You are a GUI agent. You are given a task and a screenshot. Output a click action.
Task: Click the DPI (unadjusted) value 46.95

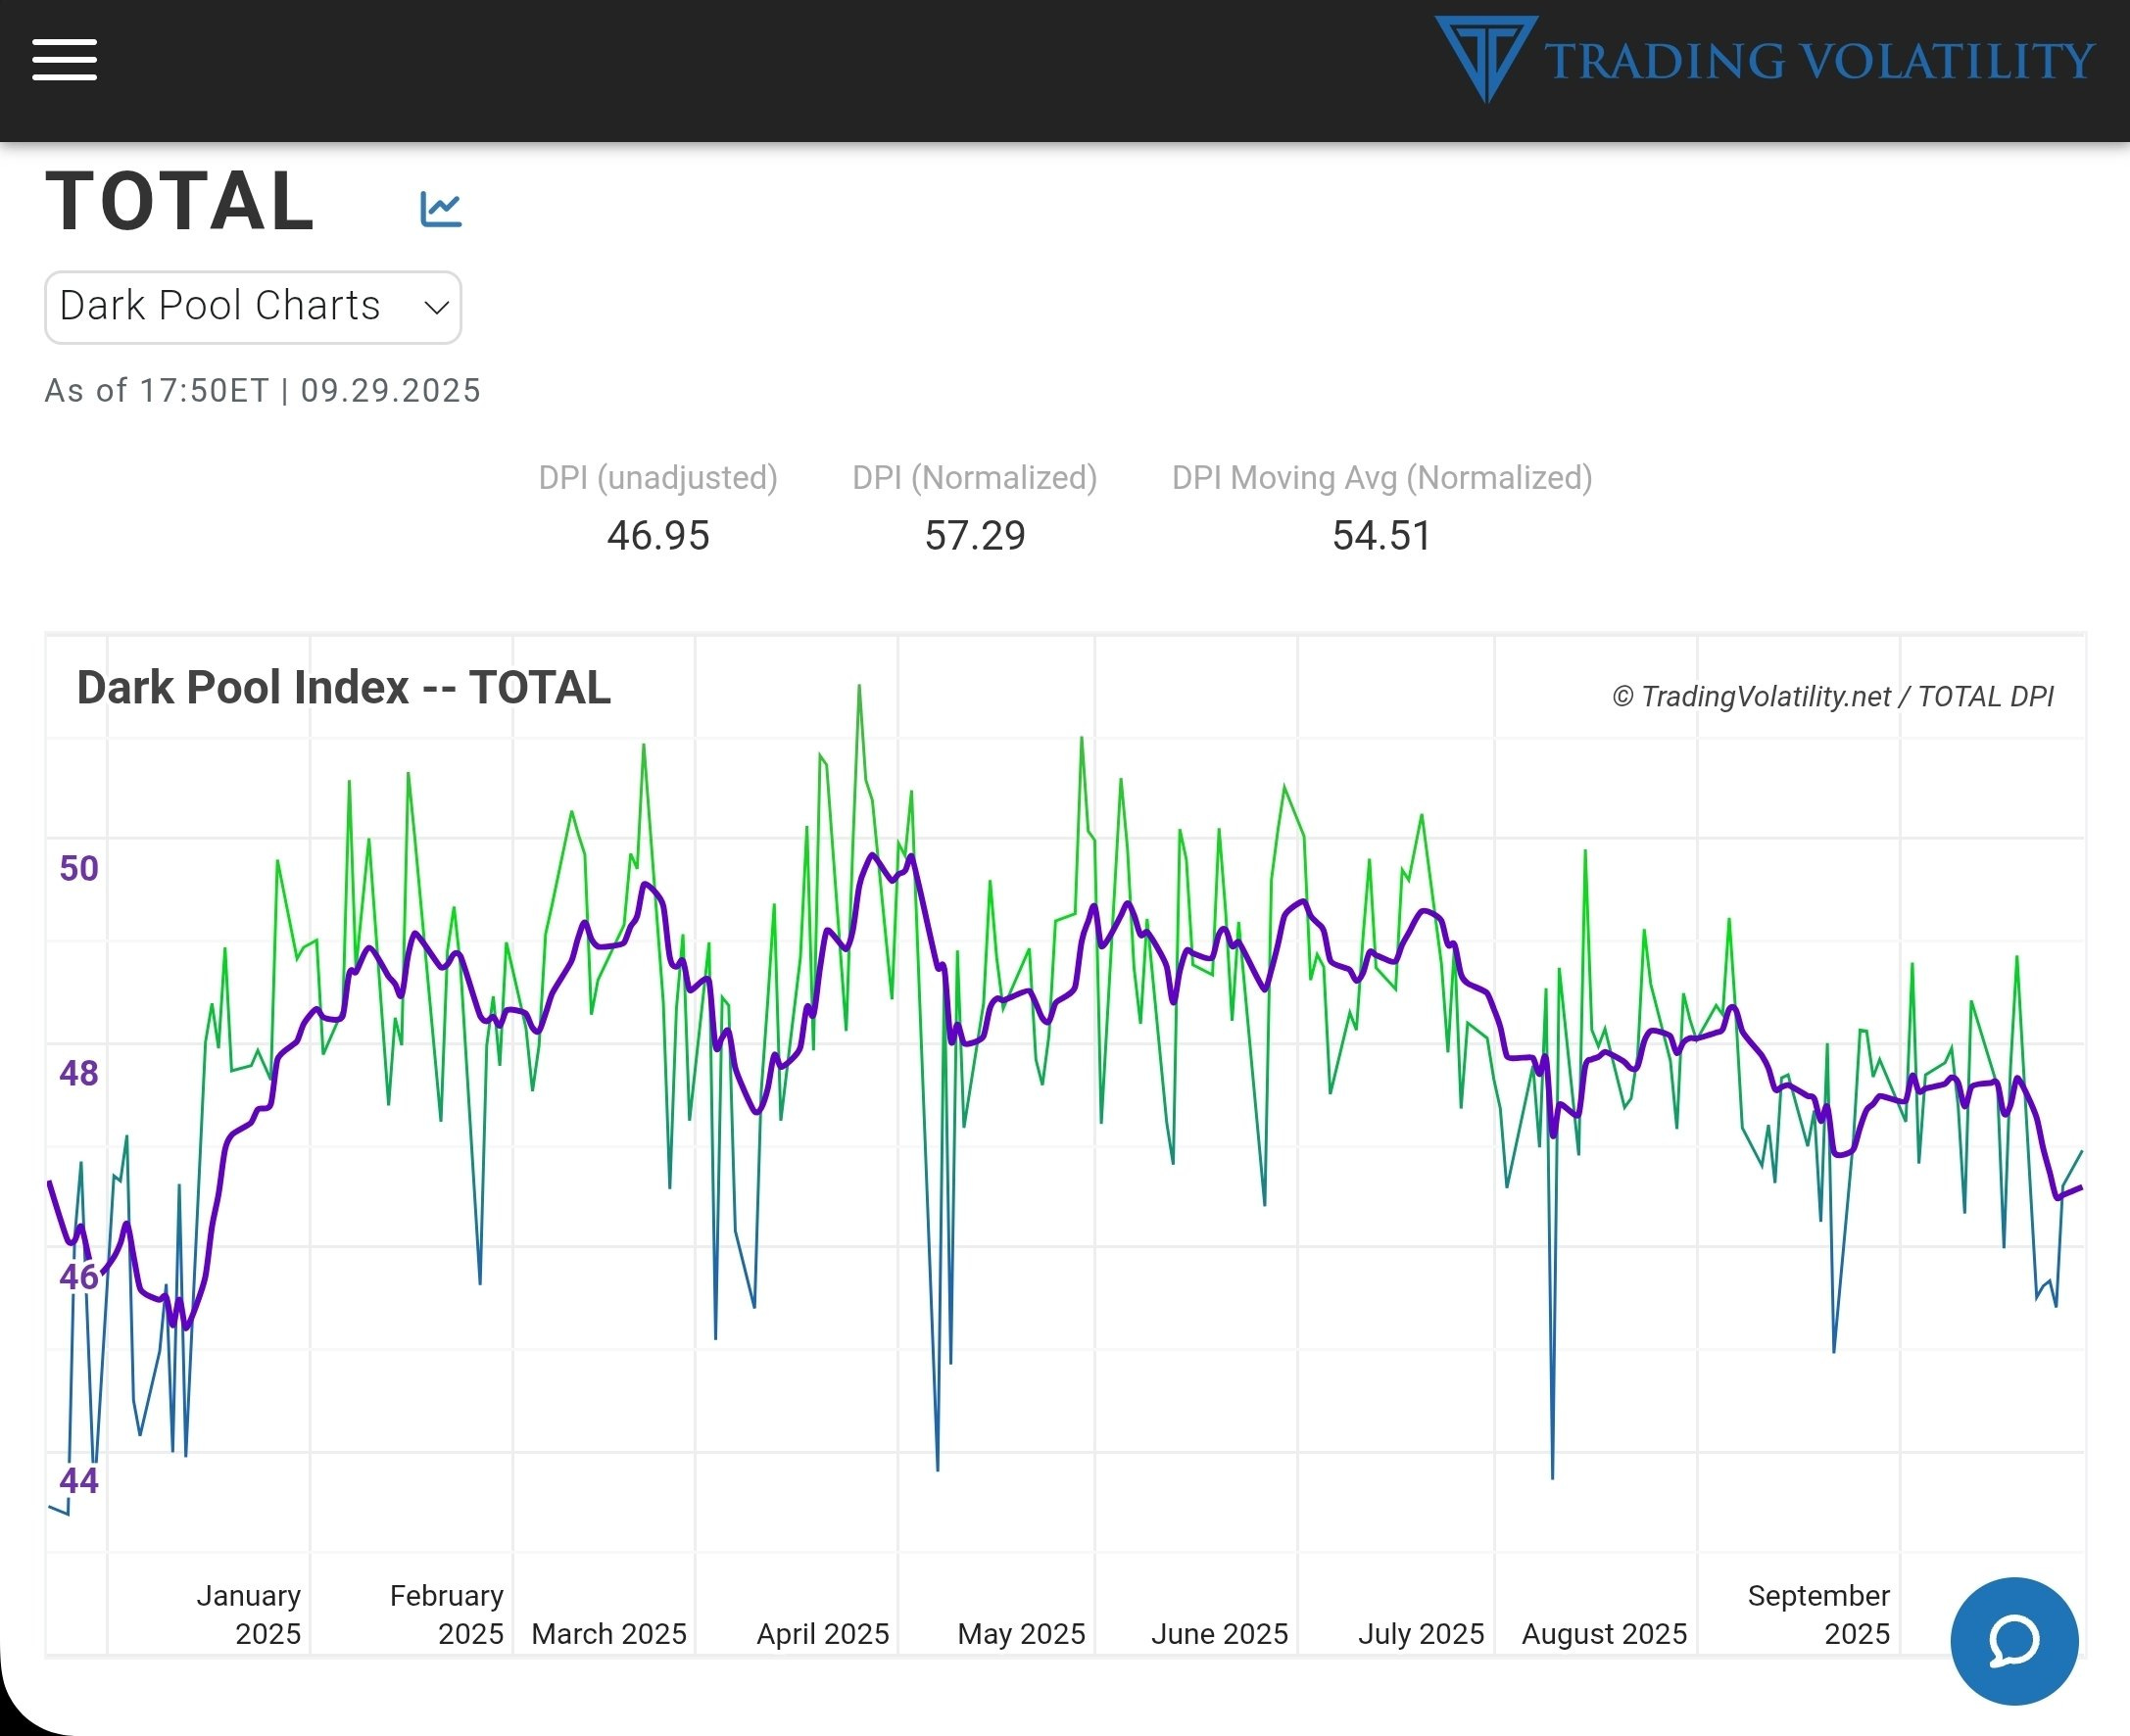[658, 536]
